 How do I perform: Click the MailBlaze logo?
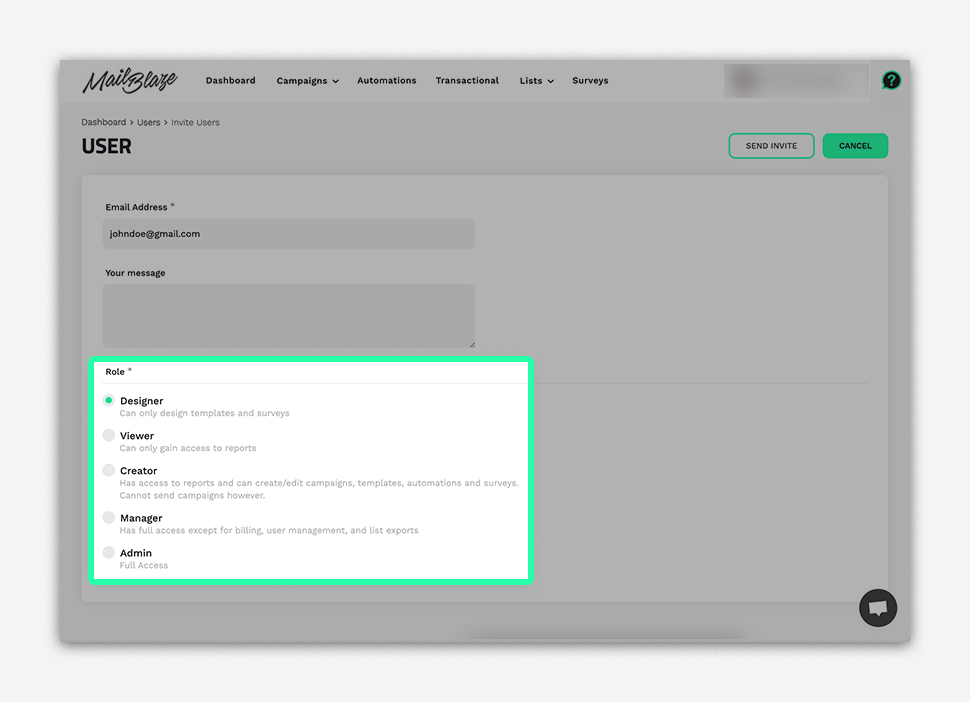(x=129, y=81)
